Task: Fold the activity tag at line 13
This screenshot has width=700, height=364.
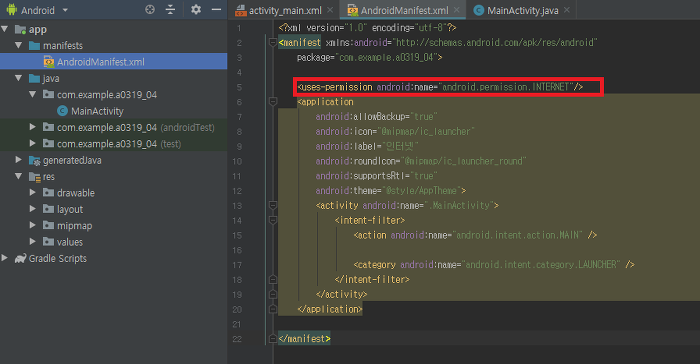Action: coord(273,205)
